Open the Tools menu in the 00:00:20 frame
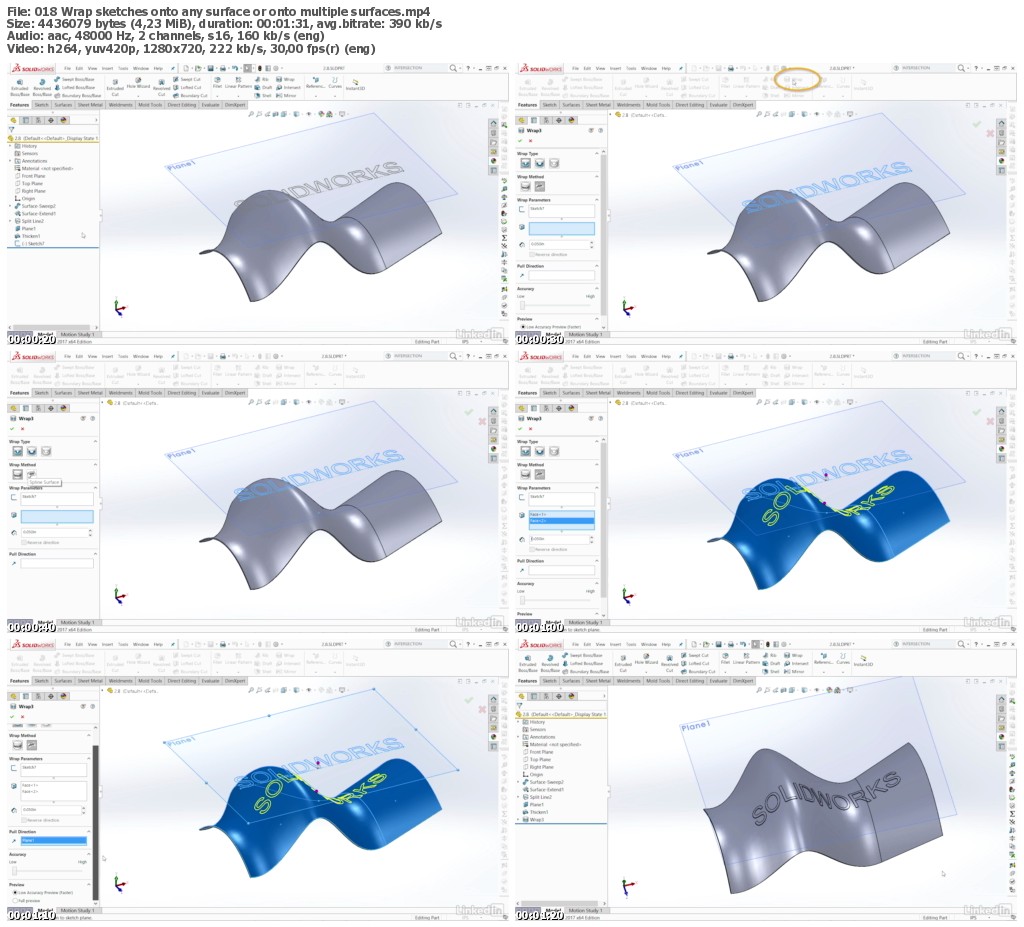The image size is (1024, 927). coord(123,68)
